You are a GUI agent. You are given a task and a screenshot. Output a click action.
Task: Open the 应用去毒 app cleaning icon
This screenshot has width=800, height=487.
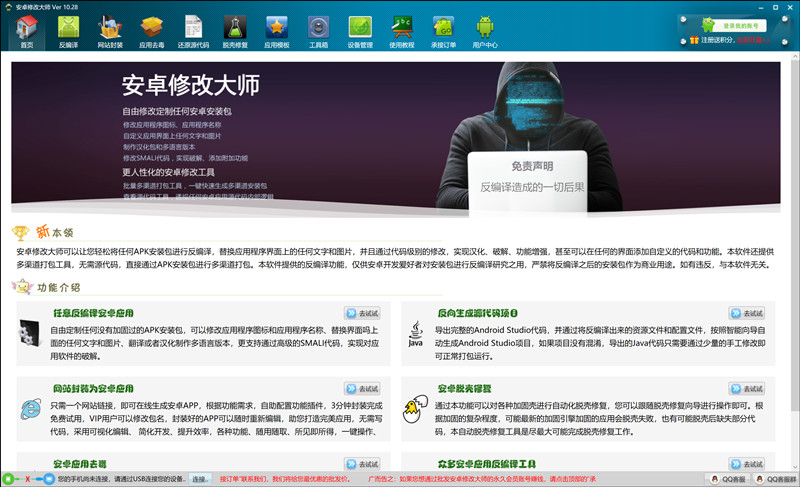click(x=152, y=31)
